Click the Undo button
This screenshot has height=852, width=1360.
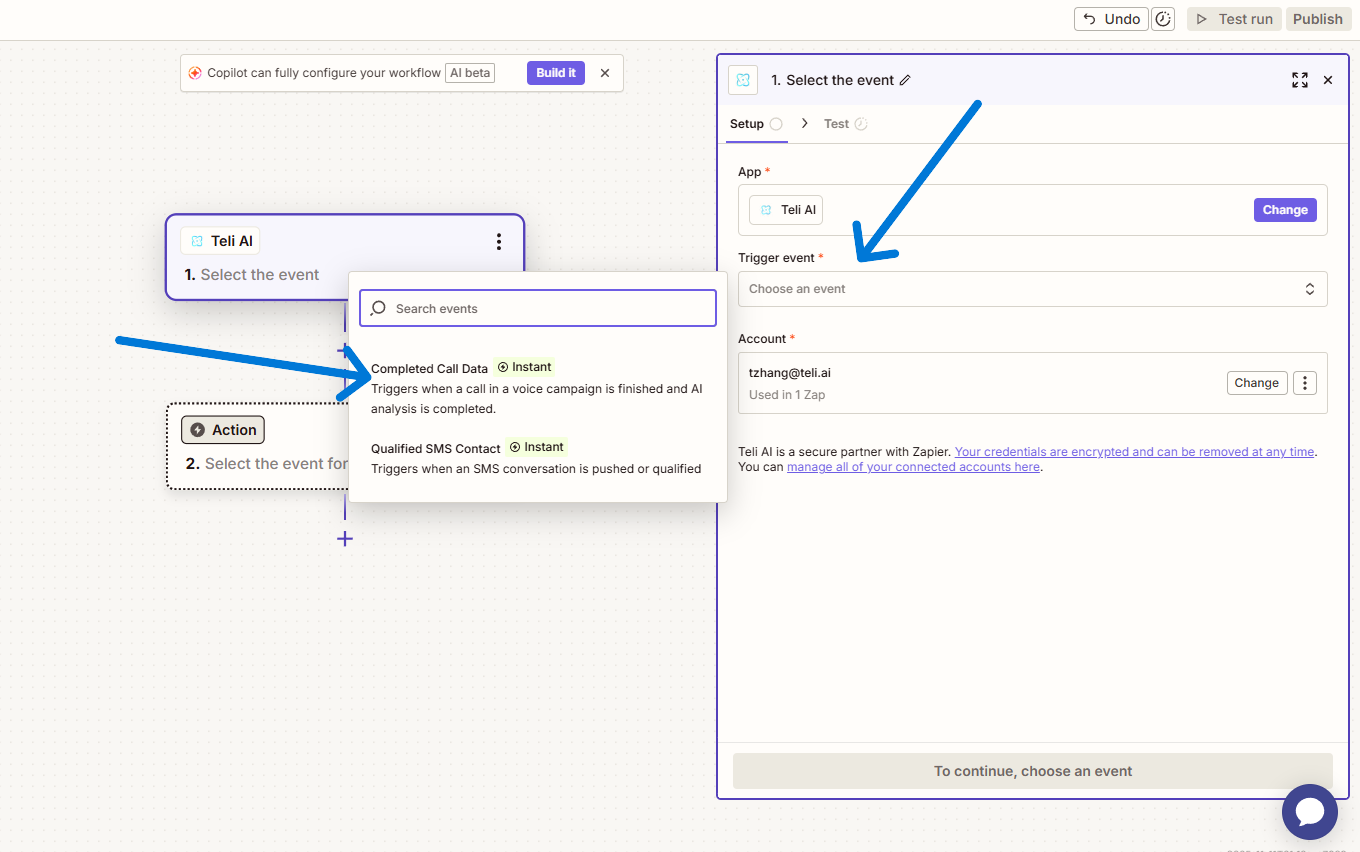tap(1111, 19)
